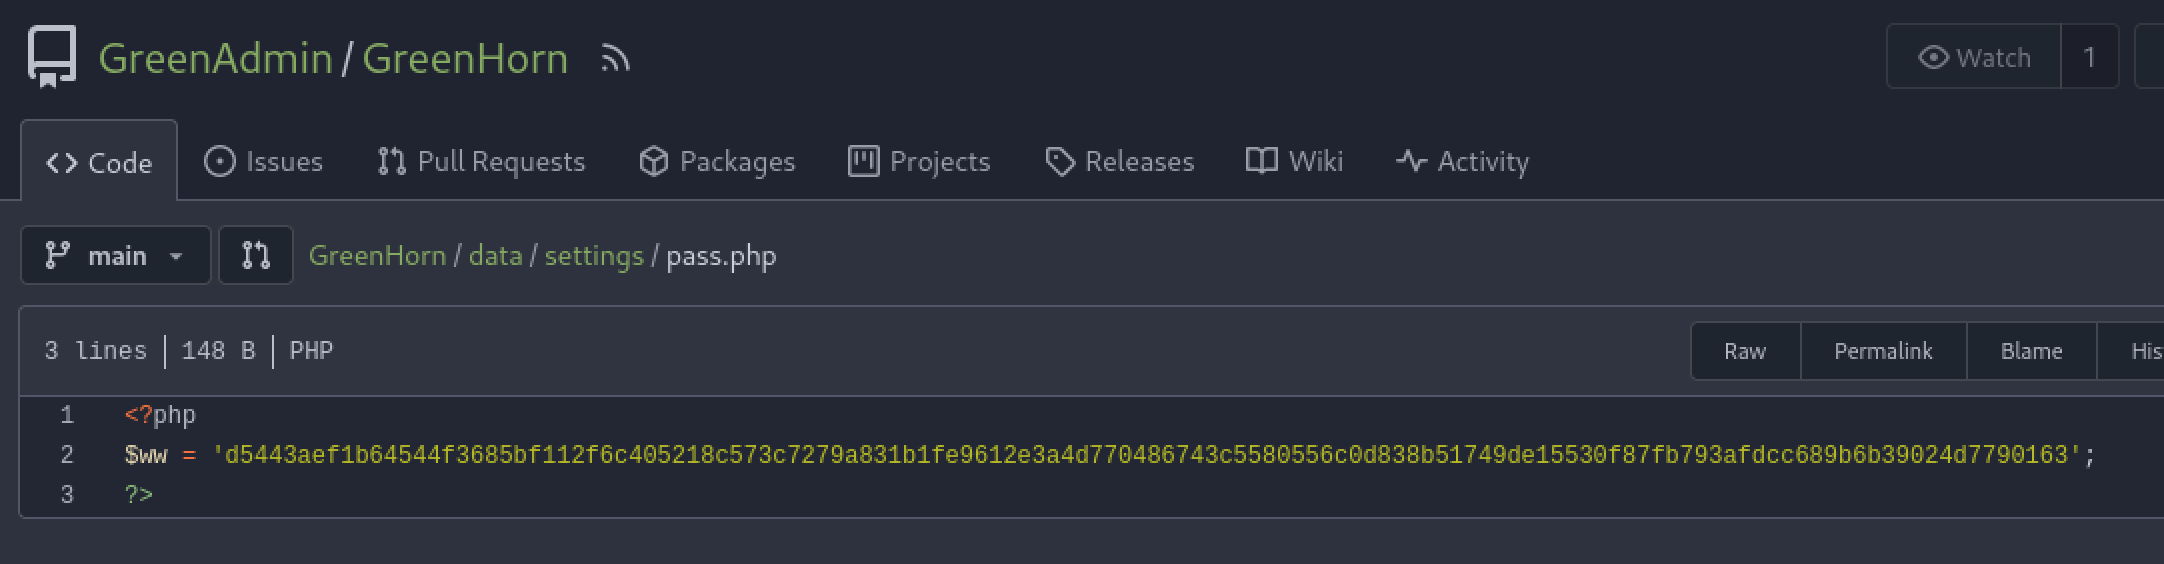The image size is (2164, 564).
Task: Open the Pull Requests tab
Action: [481, 162]
